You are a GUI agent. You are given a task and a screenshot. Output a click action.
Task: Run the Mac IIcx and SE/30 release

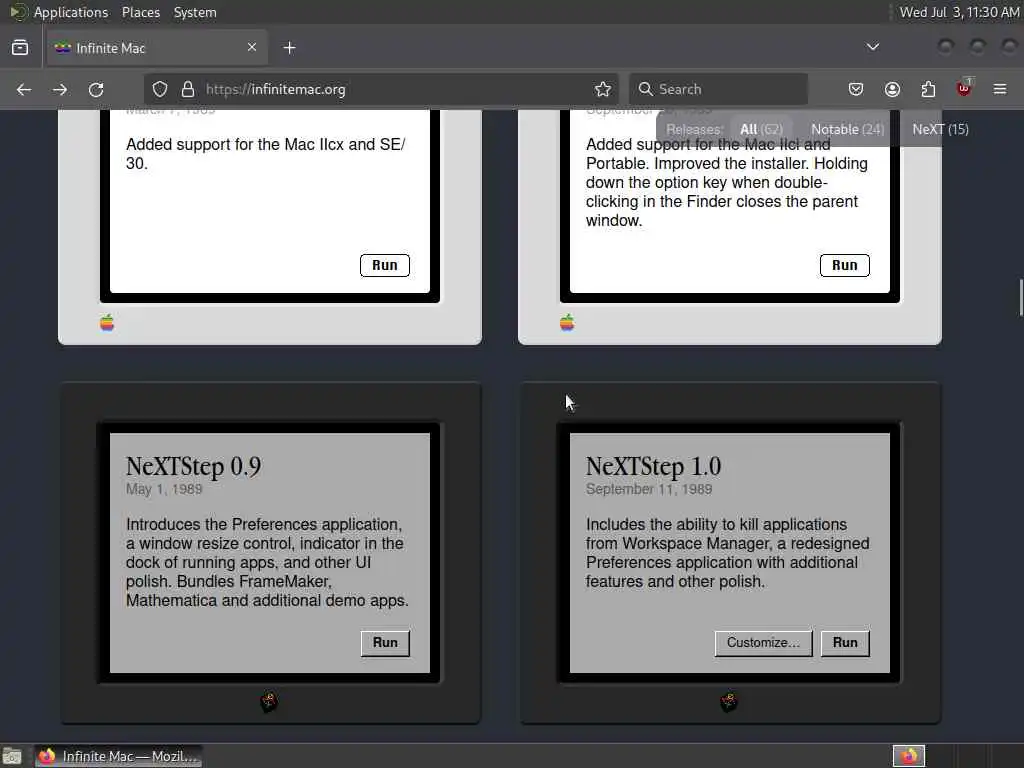(385, 265)
